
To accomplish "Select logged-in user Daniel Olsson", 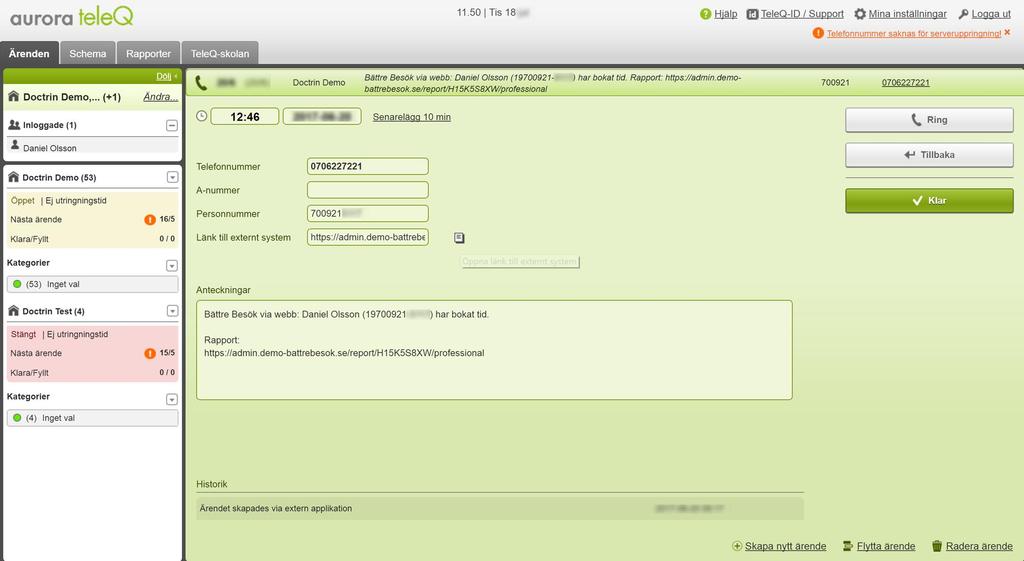I will click(92, 148).
